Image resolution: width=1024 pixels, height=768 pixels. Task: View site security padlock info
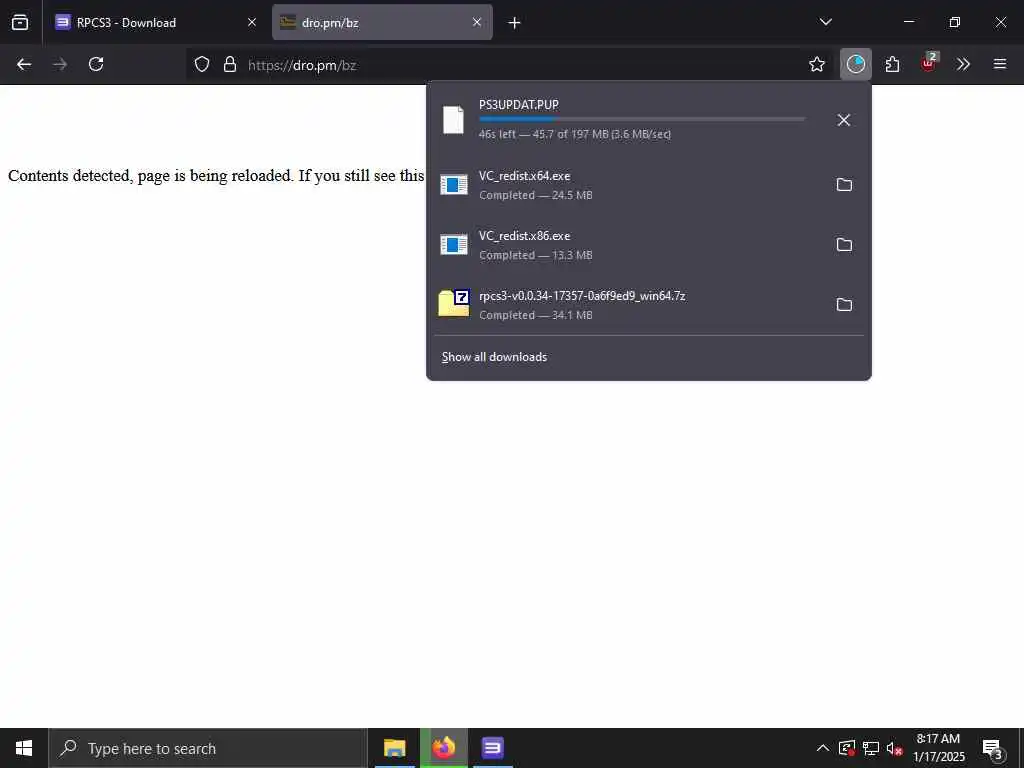click(x=230, y=64)
